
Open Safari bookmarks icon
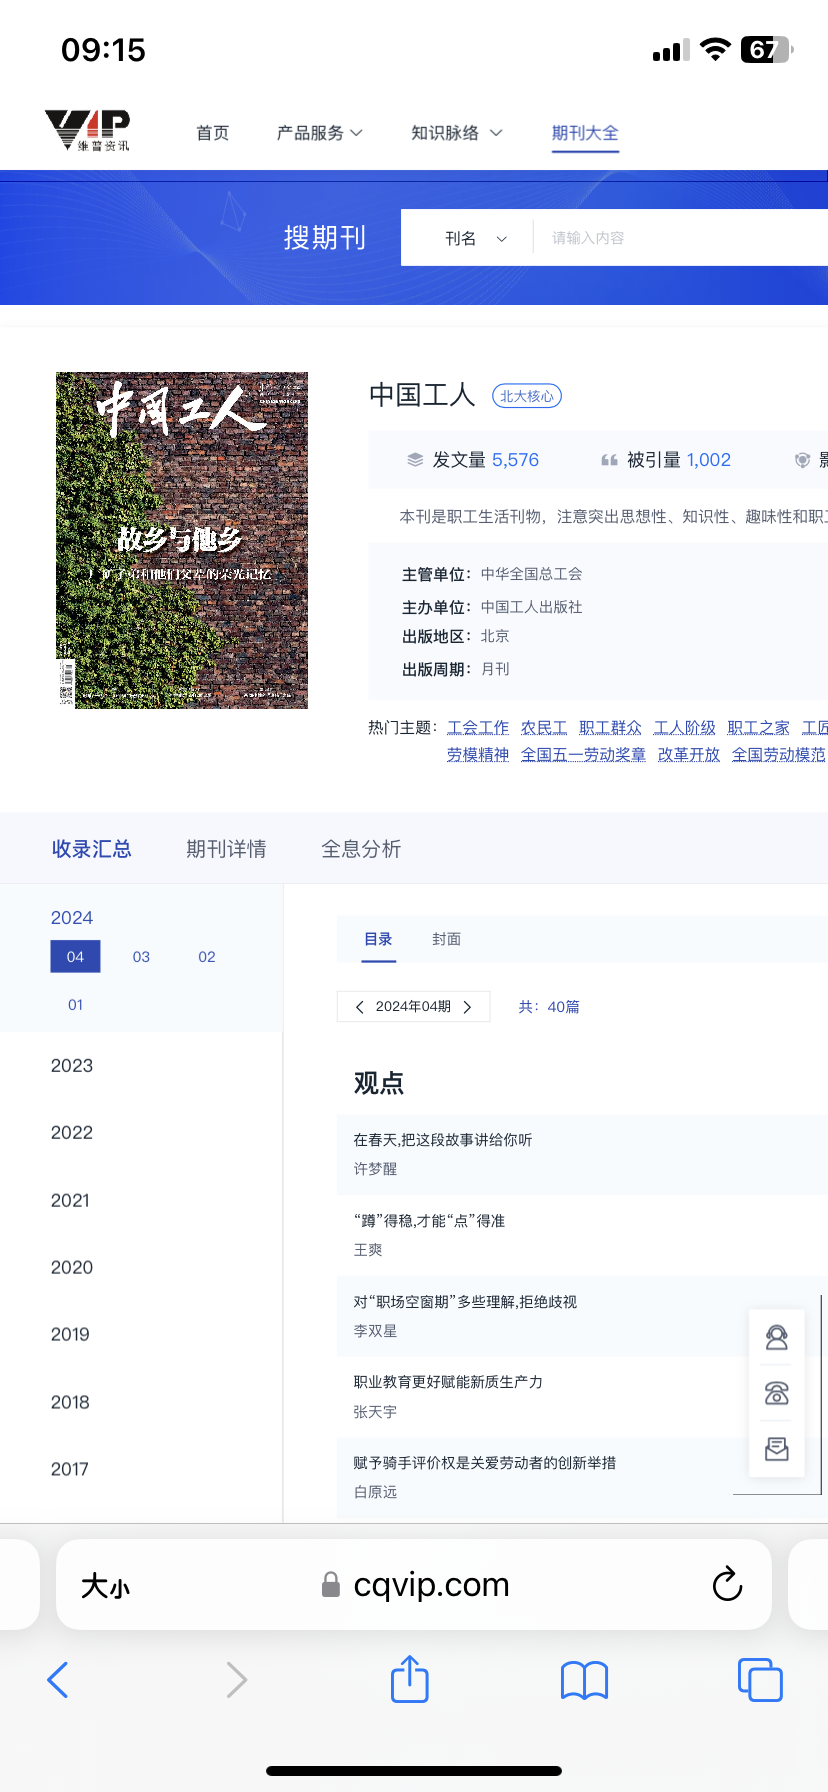pyautogui.click(x=584, y=1680)
